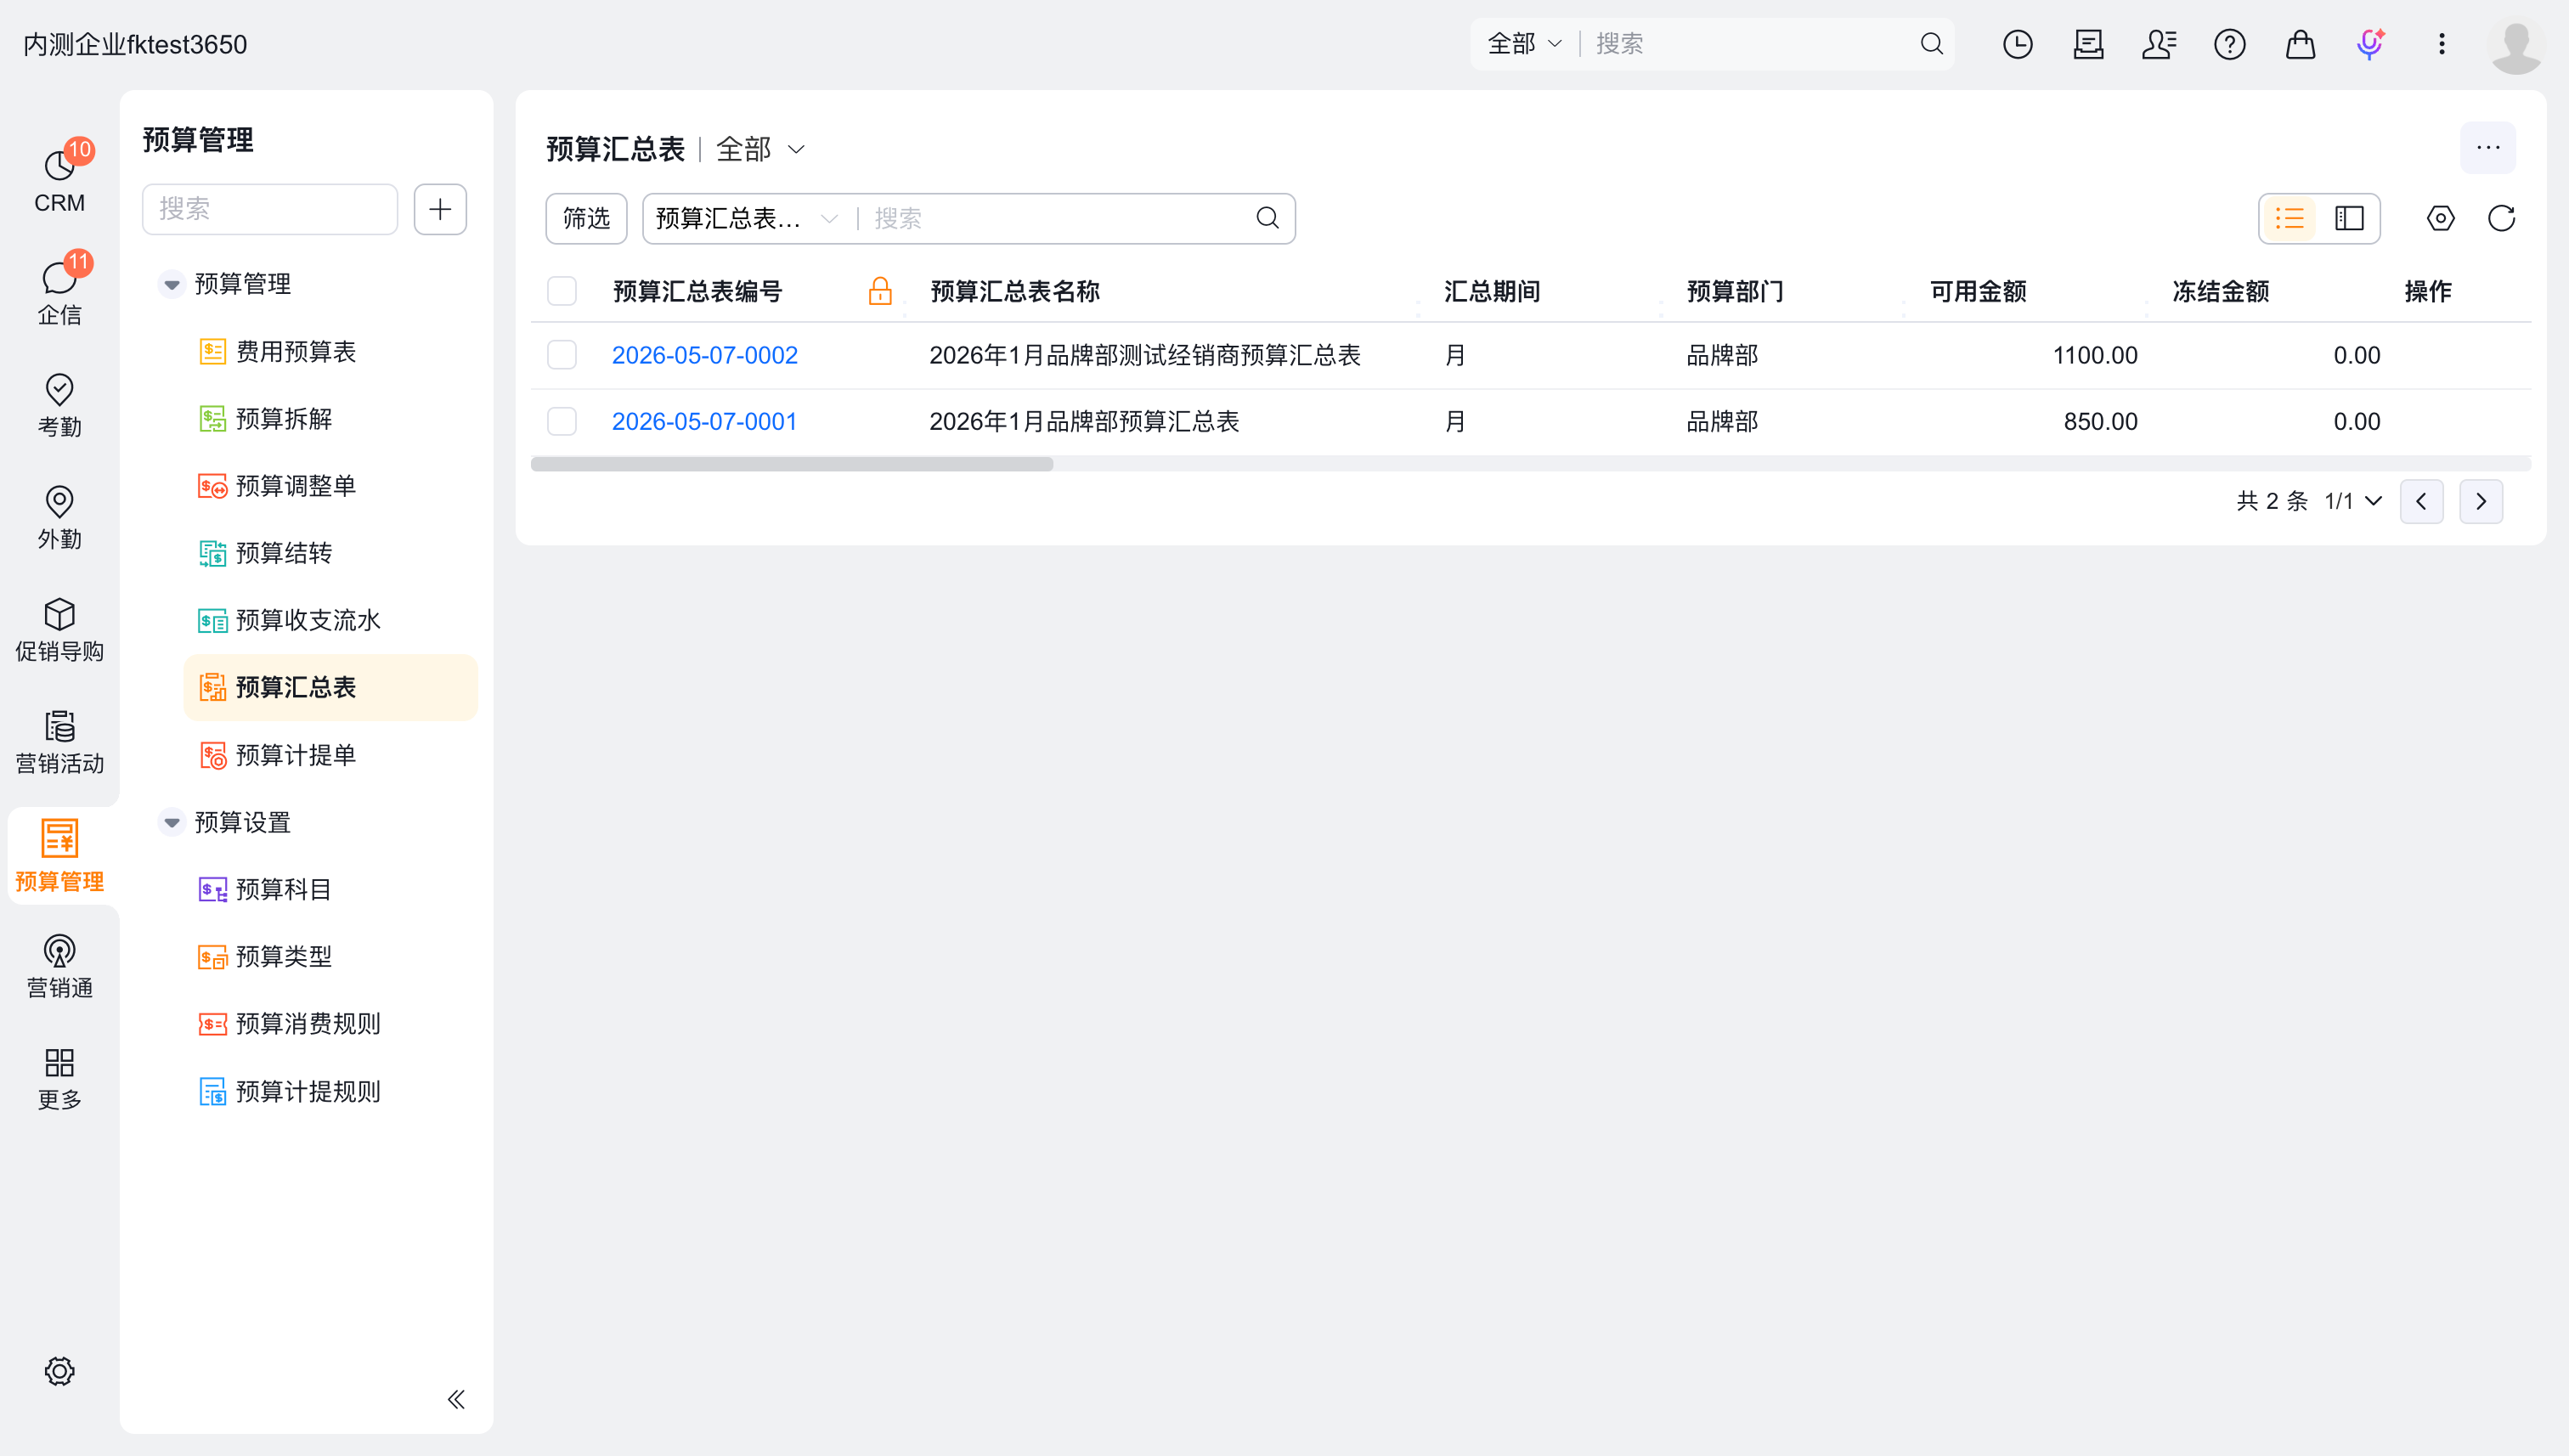This screenshot has height=1456, width=2569.
Task: Open the column settings hexagon icon
Action: coord(2440,218)
